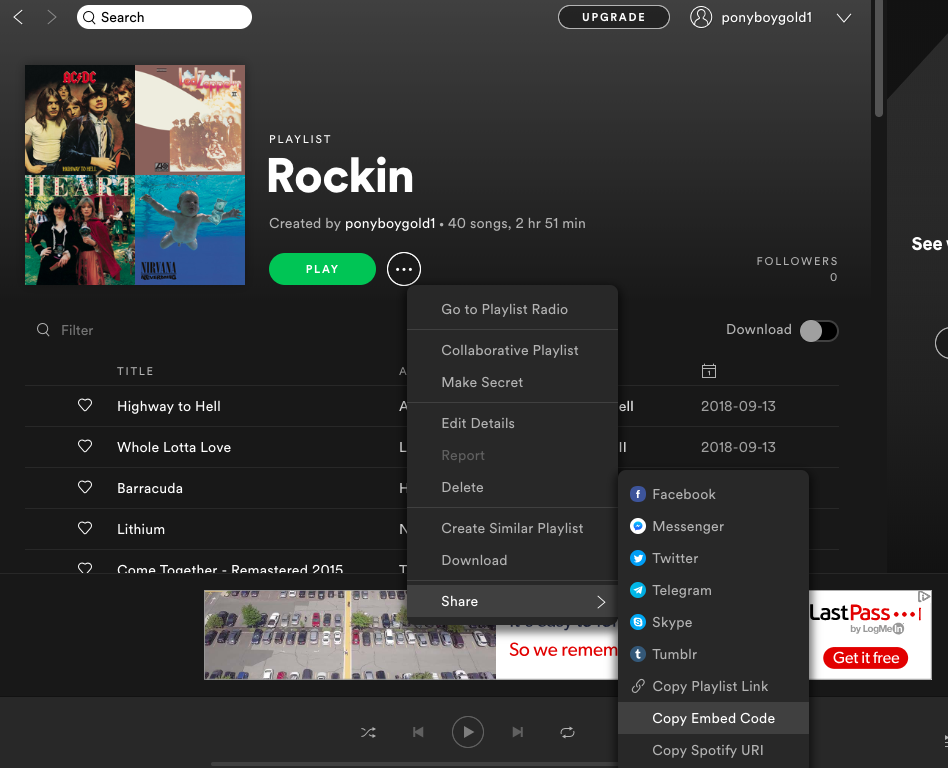948x768 pixels.
Task: Select Come Together - Remastered 2015 track
Action: click(230, 568)
